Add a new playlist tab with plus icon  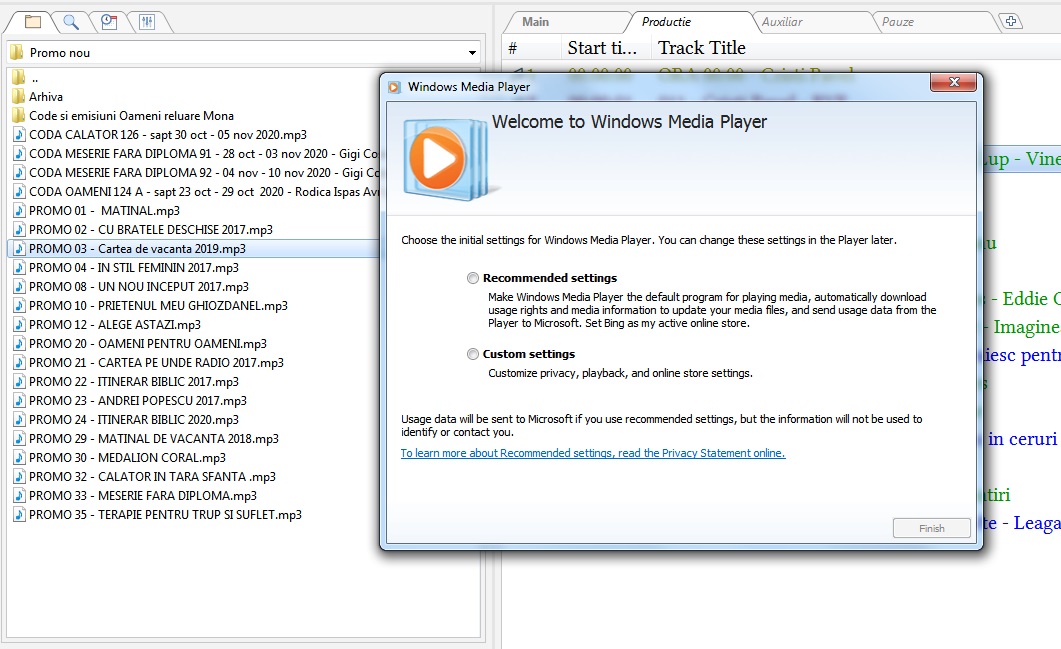1011,21
